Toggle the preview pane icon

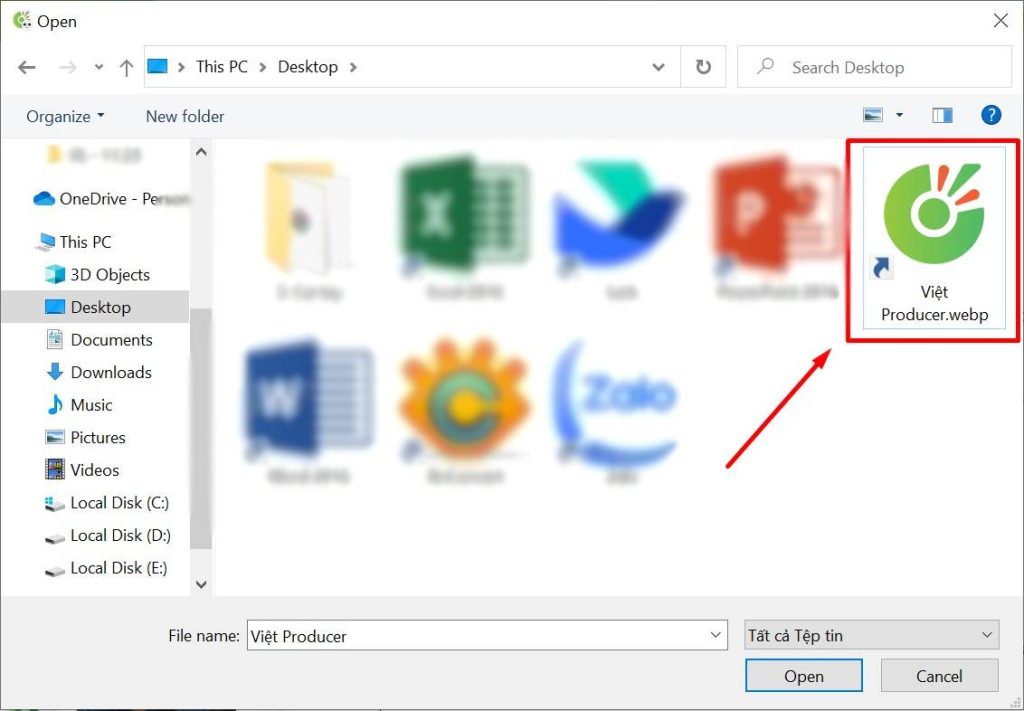coord(942,116)
